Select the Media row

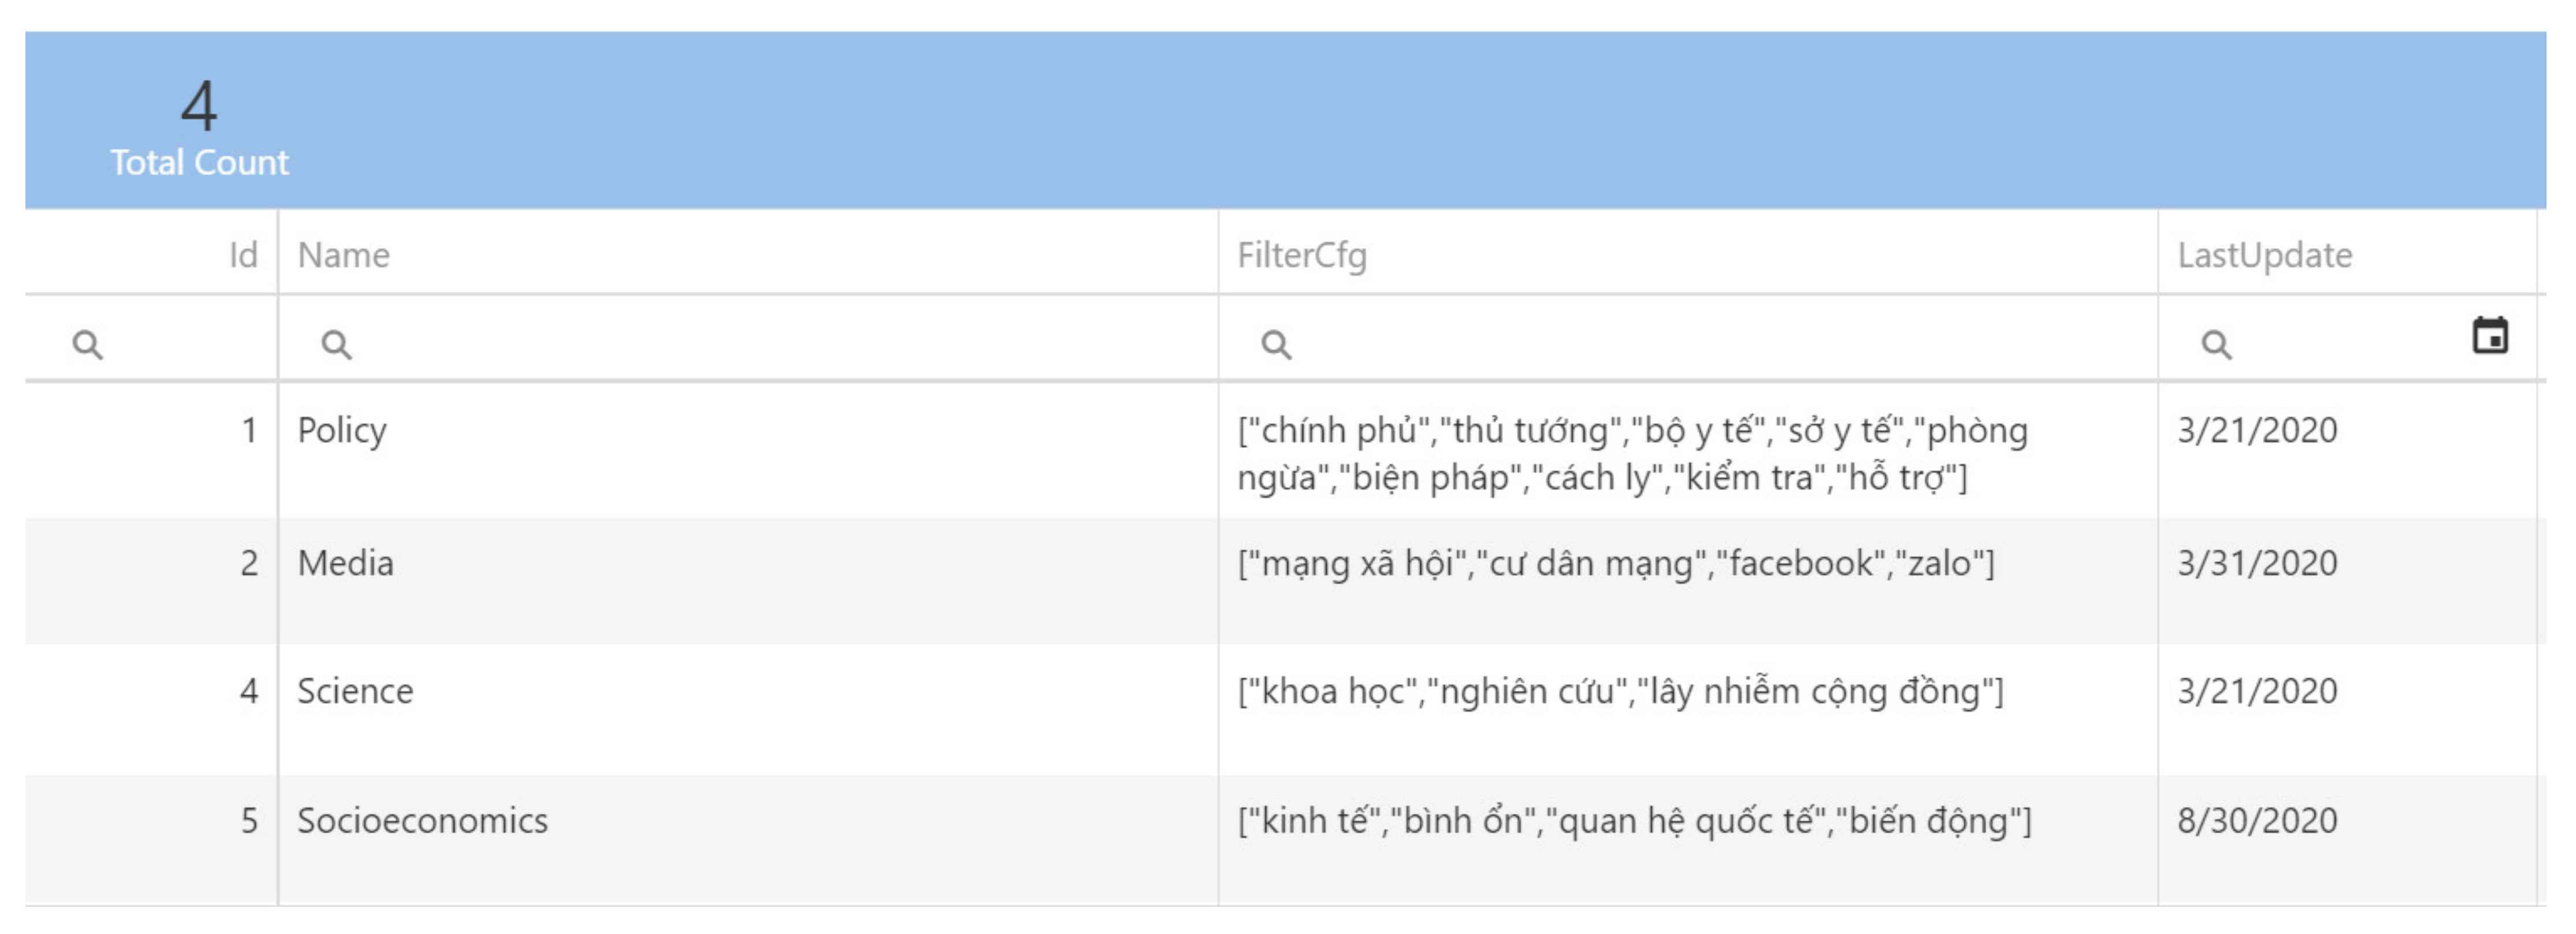point(1284,582)
